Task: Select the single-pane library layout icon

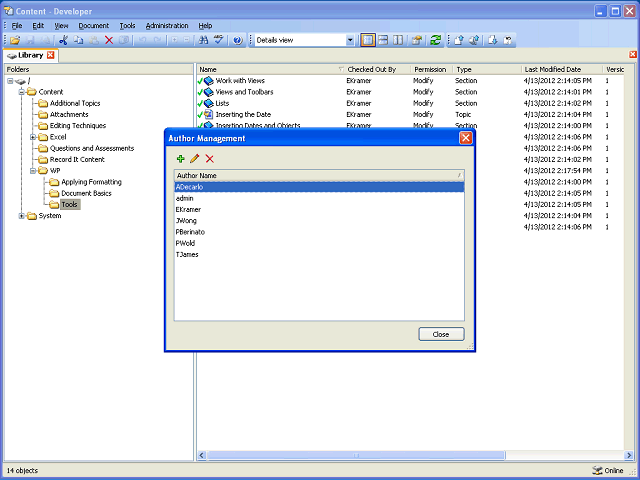Action: tap(368, 40)
